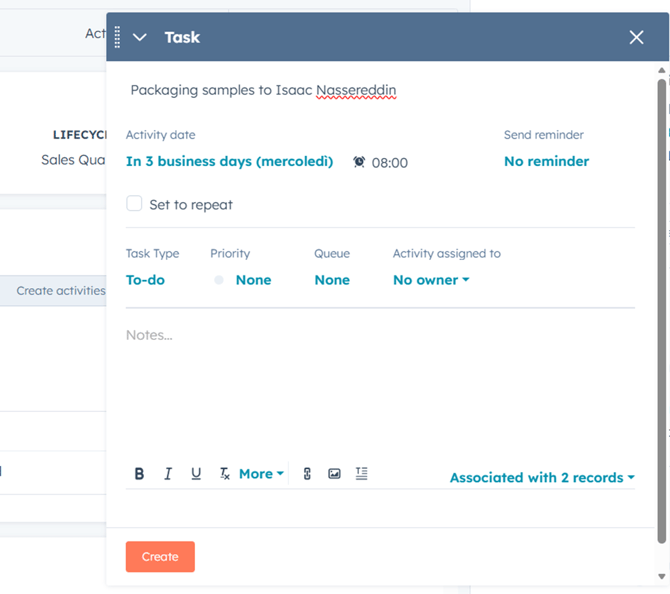Screen dimensions: 670x594
Task: Insert an image into the notes
Action: [334, 474]
